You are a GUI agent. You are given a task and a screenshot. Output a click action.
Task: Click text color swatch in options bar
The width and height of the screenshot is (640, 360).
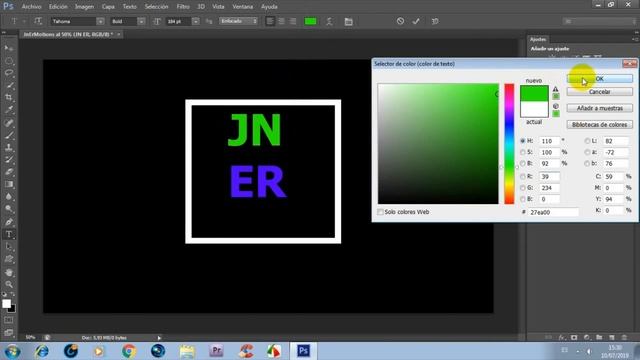click(311, 21)
